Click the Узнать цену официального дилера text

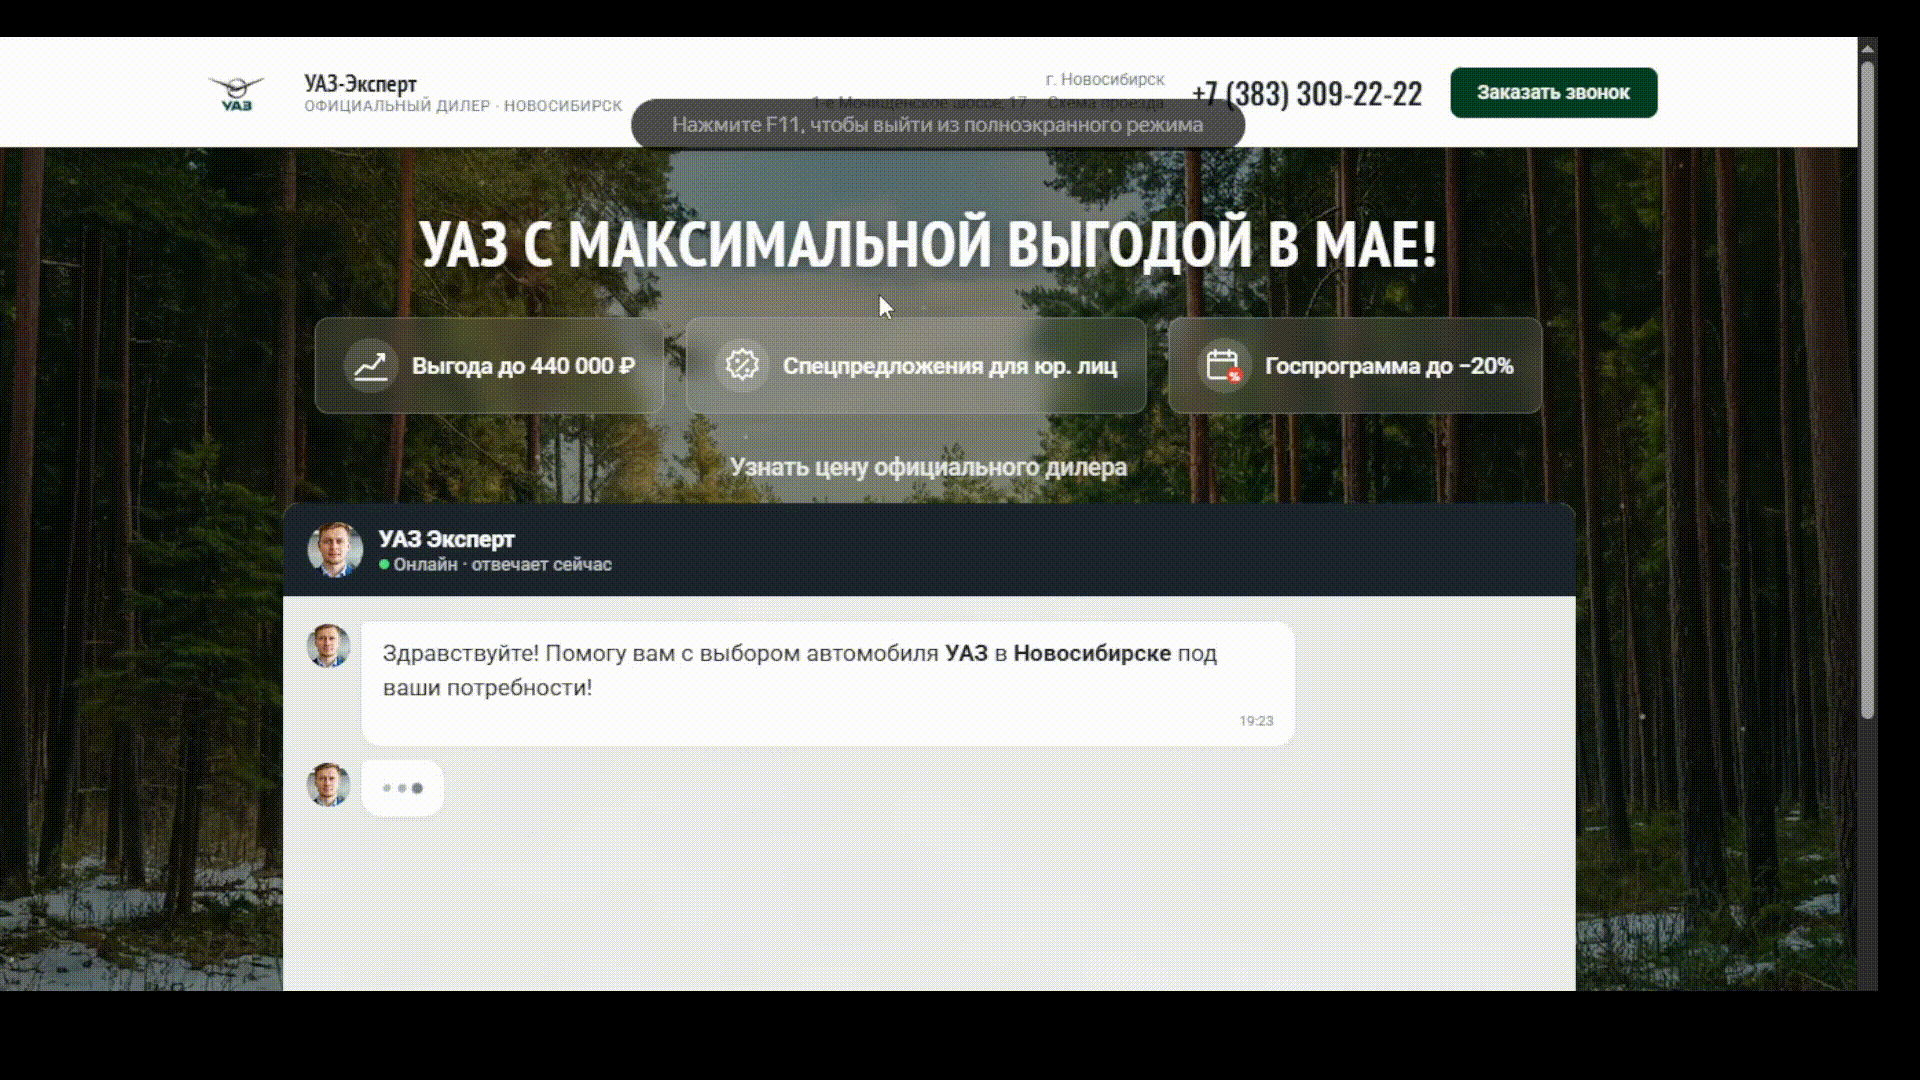[928, 467]
